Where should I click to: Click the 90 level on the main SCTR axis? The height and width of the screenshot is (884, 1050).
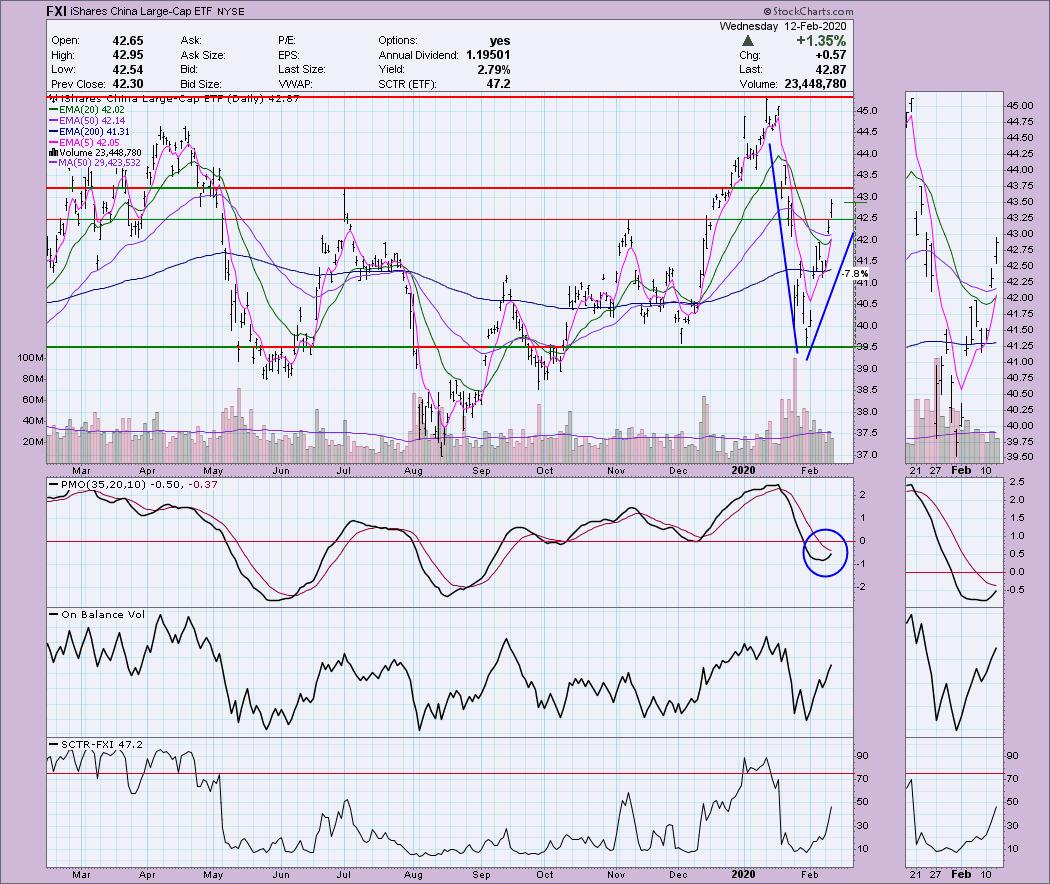pos(863,756)
